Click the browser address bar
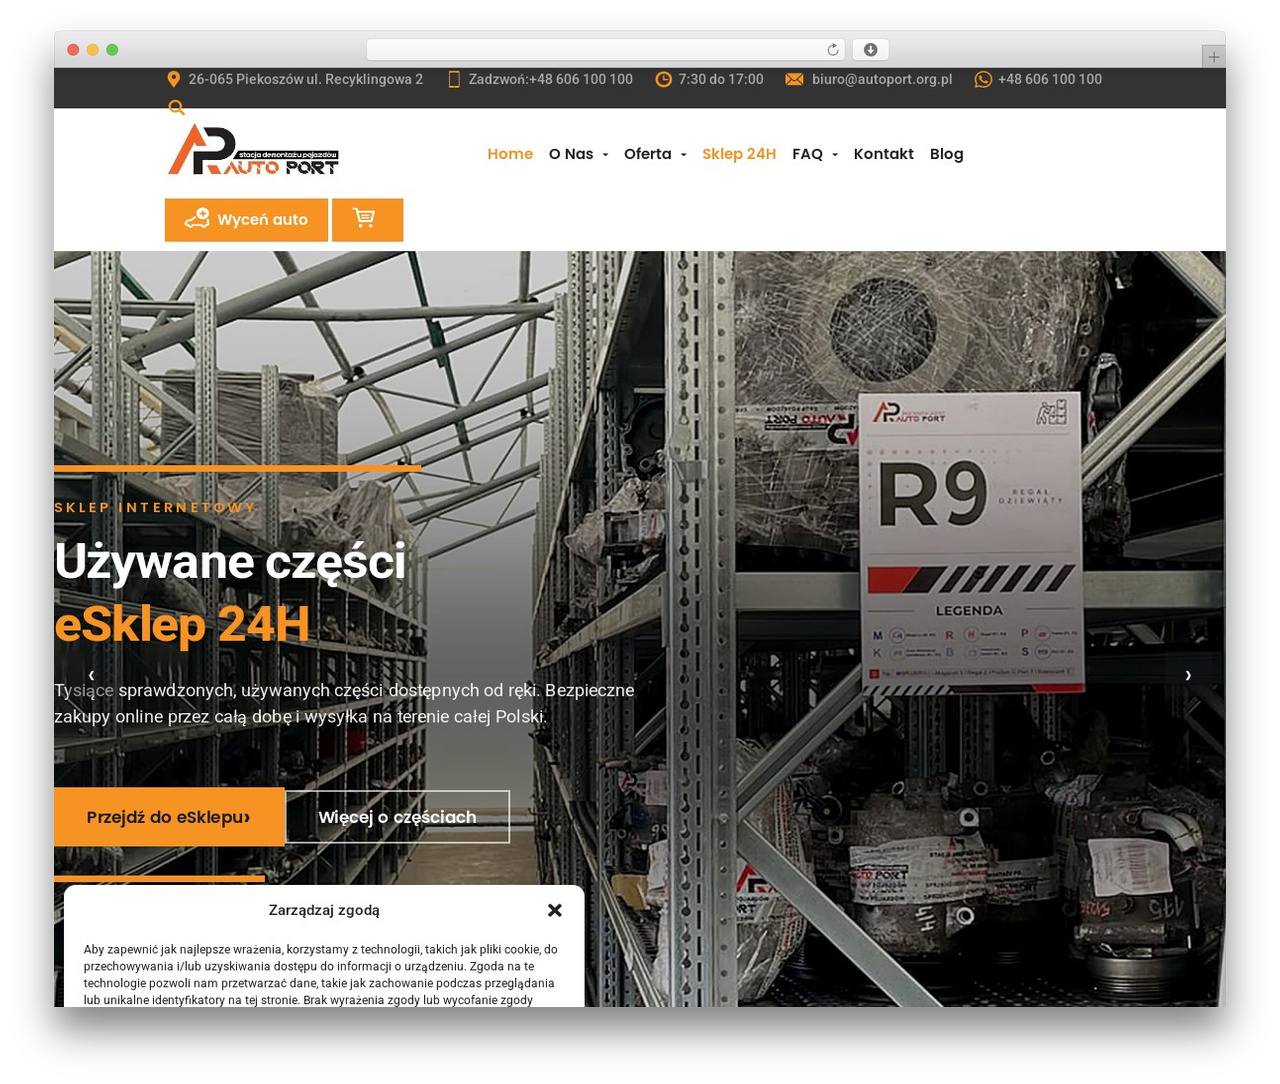The width and height of the screenshot is (1280, 1084). click(605, 50)
